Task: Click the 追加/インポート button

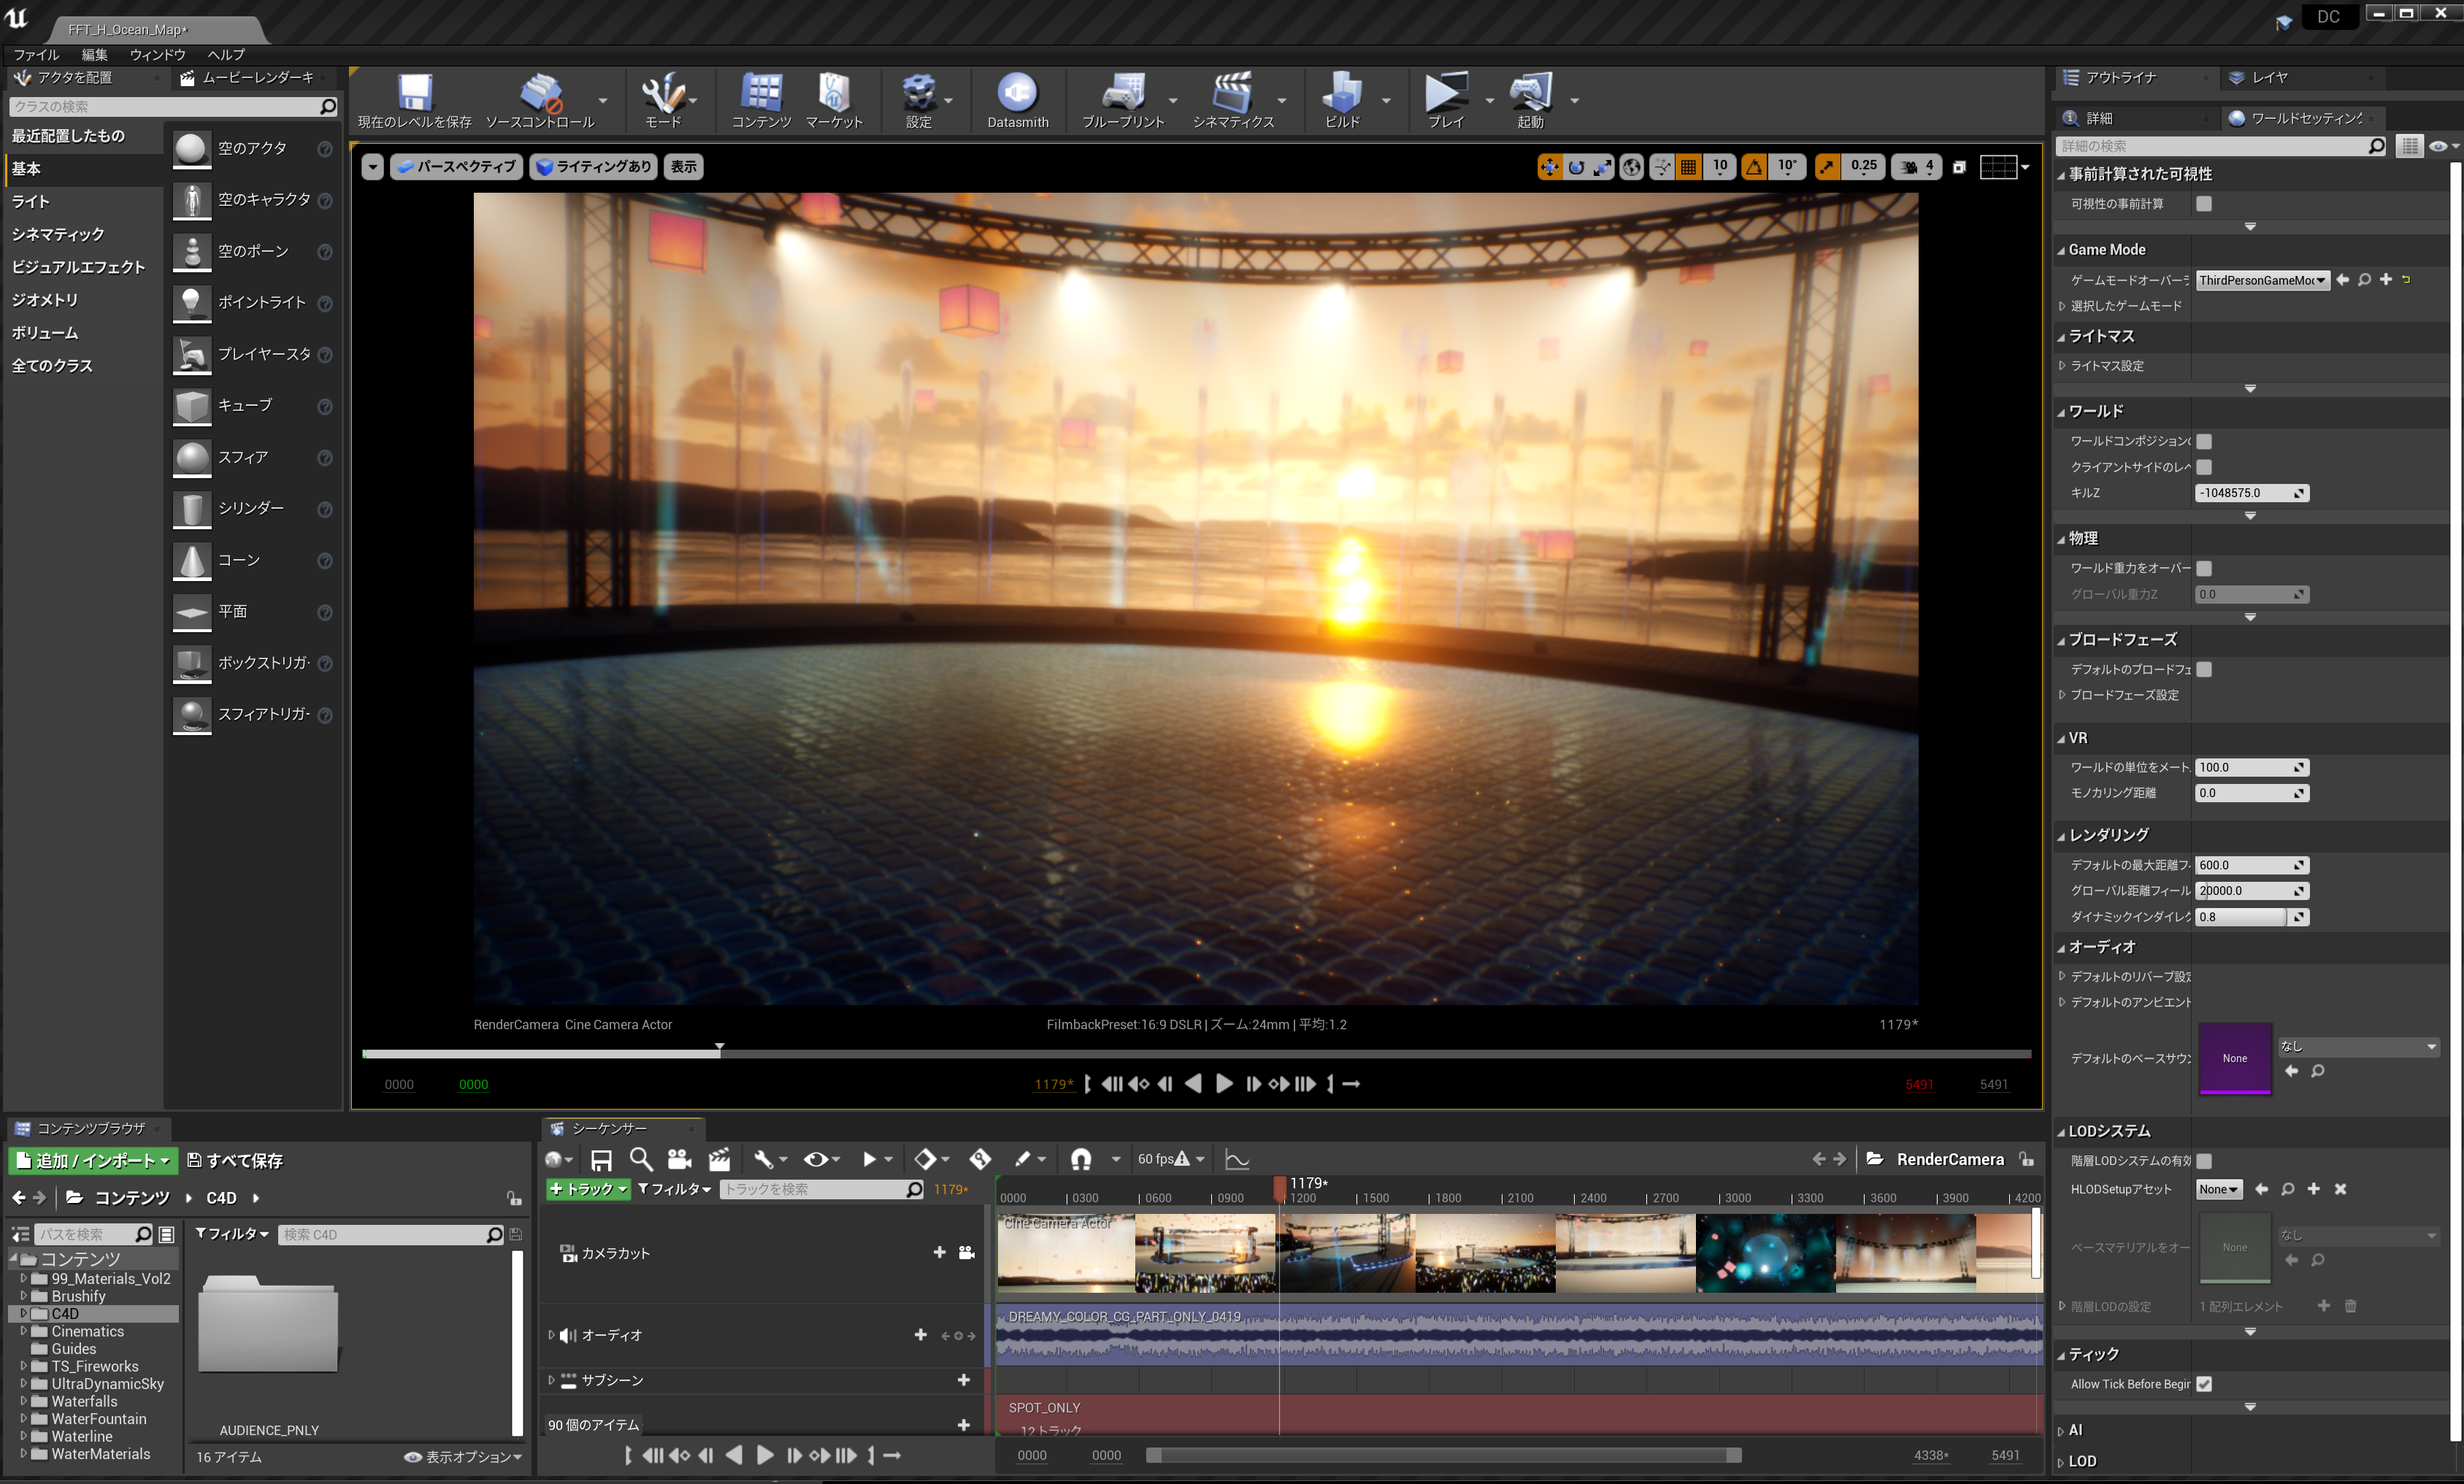Action: click(93, 1160)
